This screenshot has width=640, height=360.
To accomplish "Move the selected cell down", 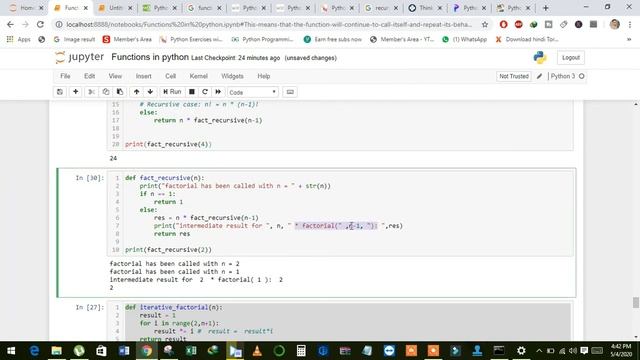I will tap(150, 92).
